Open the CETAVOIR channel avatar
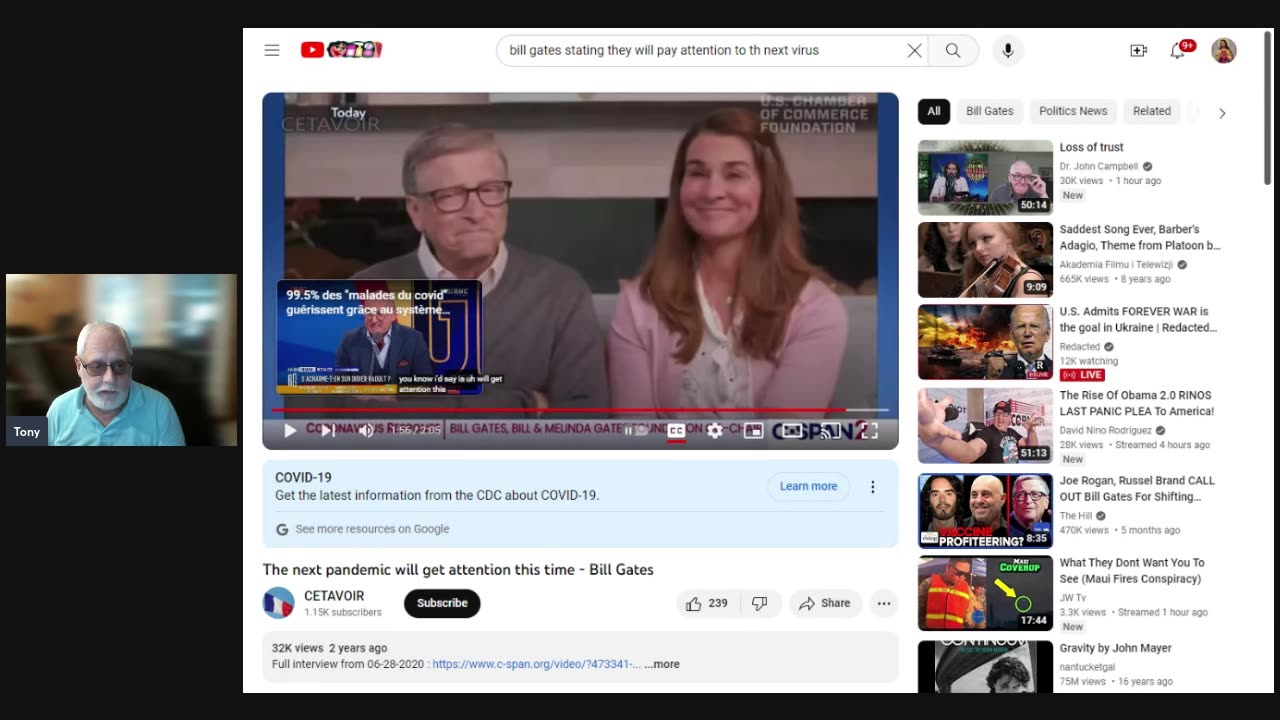Screen dimensions: 1280x720 pos(279,603)
